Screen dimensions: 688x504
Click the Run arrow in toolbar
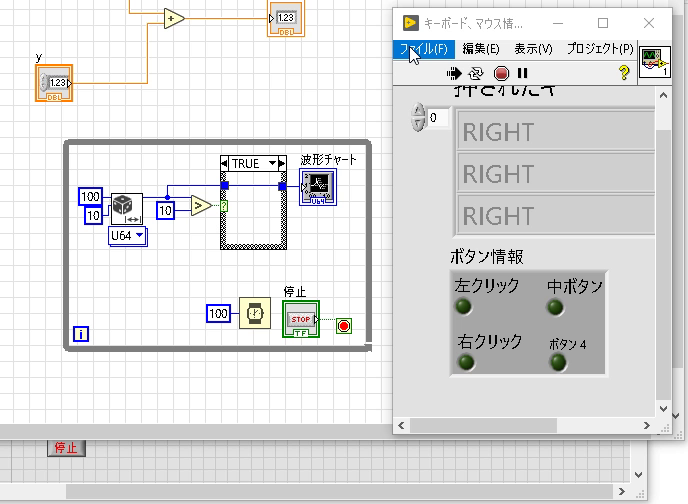[x=454, y=73]
